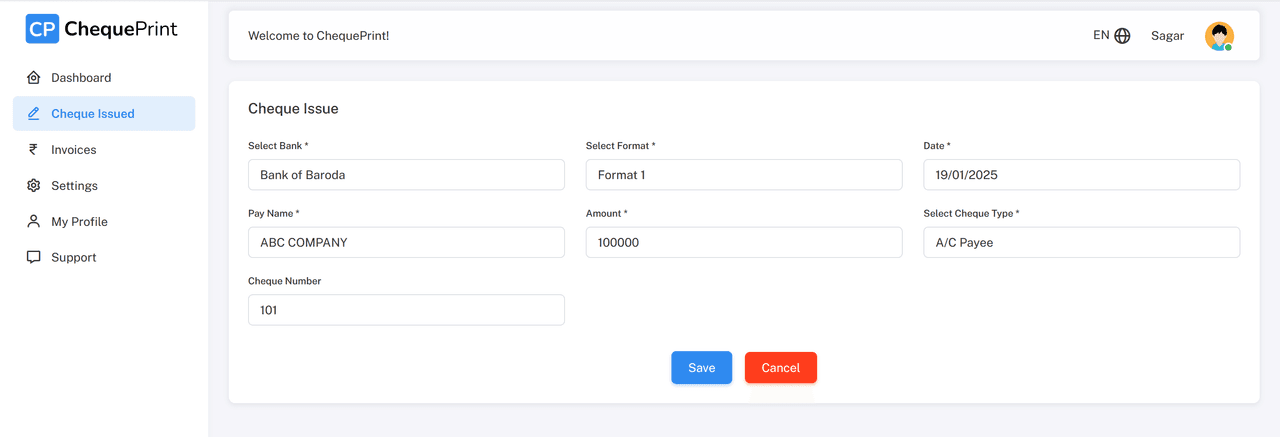Click the Cheque Number input field
1280x437 pixels.
coord(406,310)
